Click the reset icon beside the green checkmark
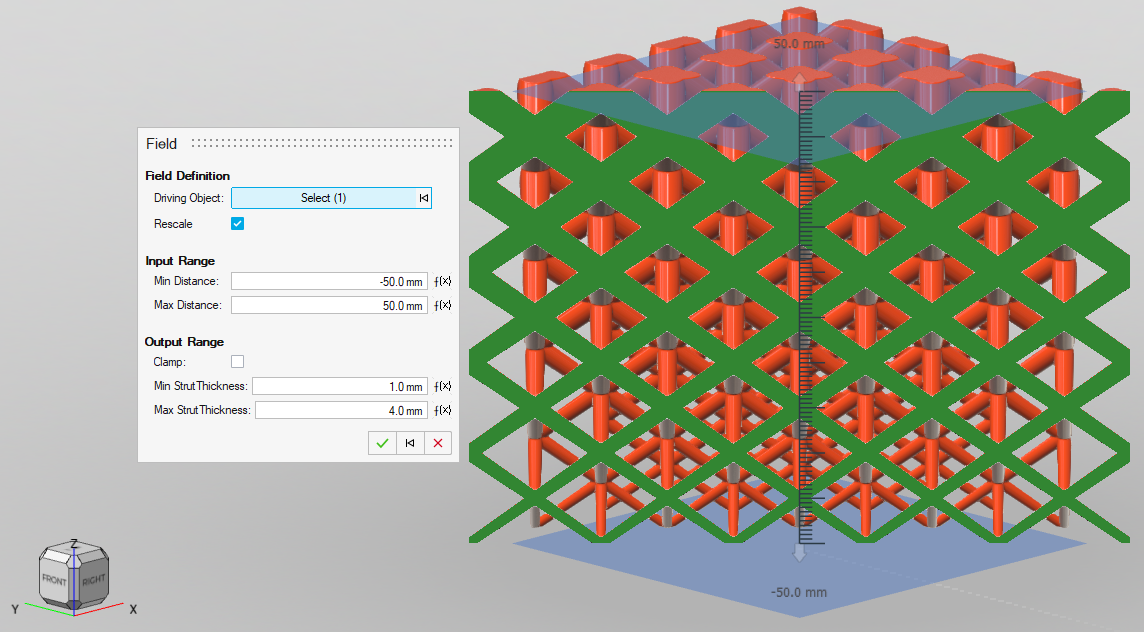 pos(410,443)
